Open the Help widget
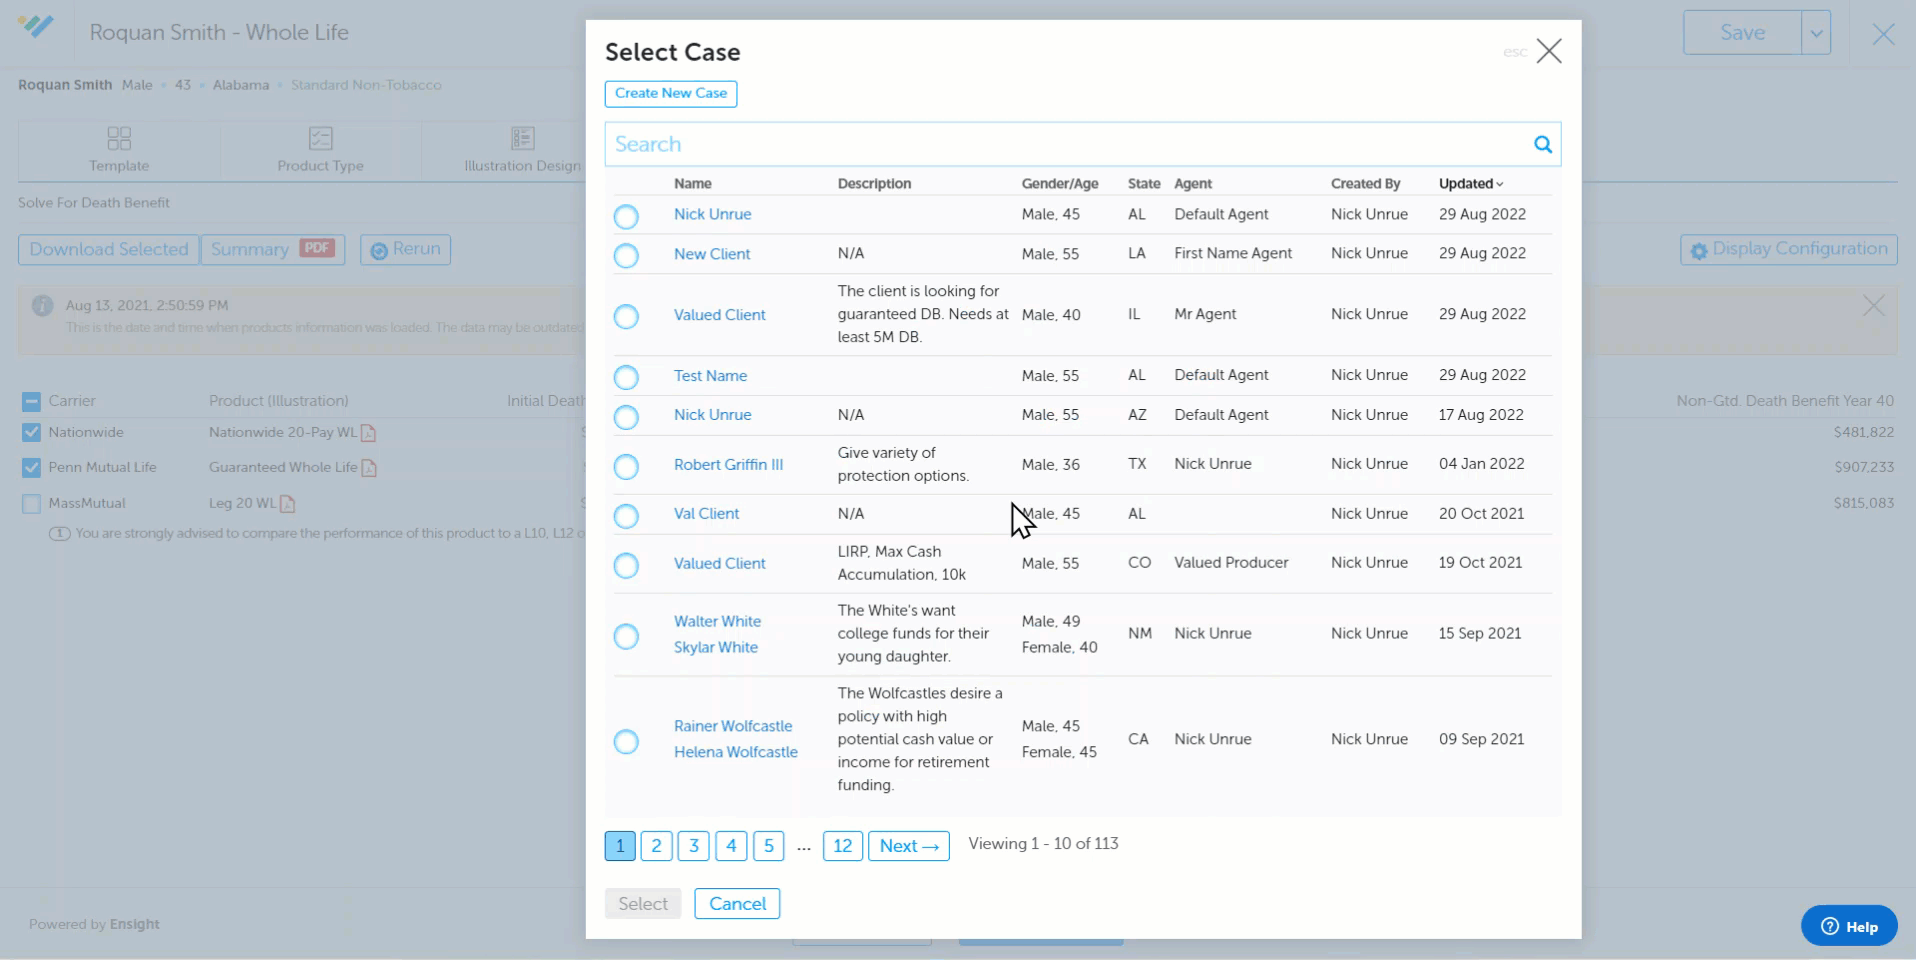The image size is (1916, 960). coord(1849,926)
